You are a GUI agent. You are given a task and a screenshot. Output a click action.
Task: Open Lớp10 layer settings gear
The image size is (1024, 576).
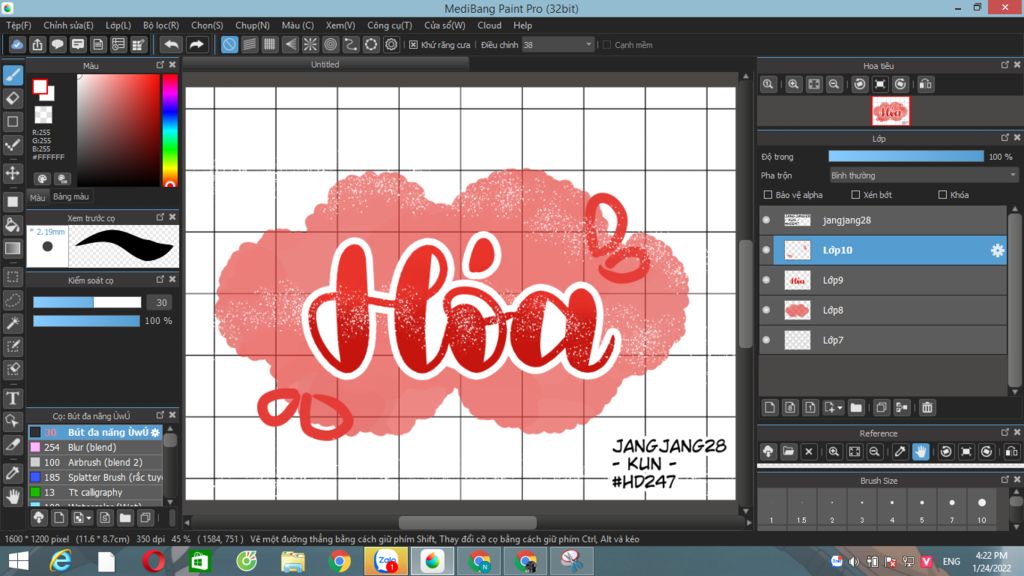tap(997, 250)
